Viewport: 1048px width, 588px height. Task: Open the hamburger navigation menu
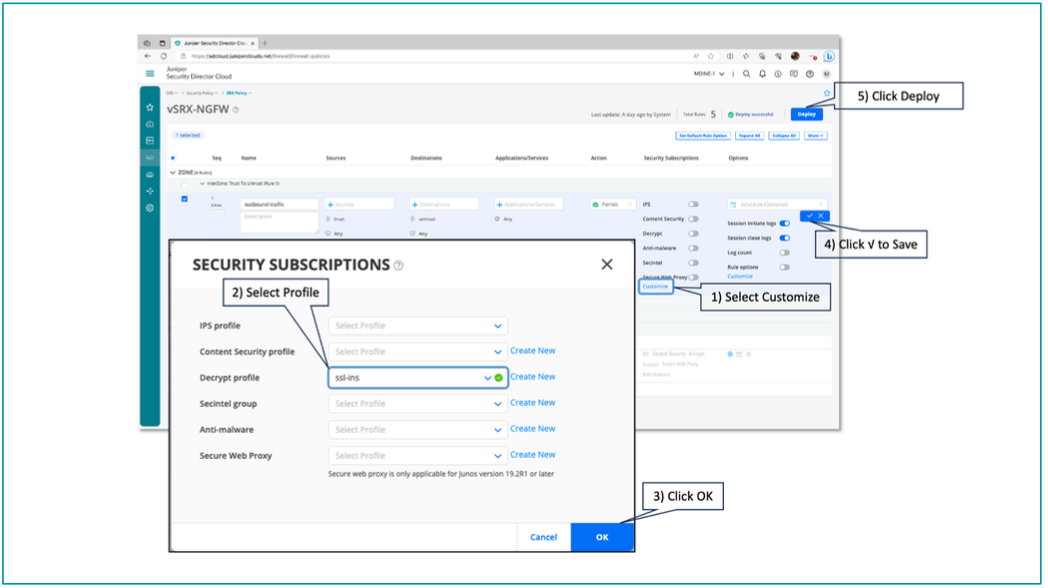[150, 74]
